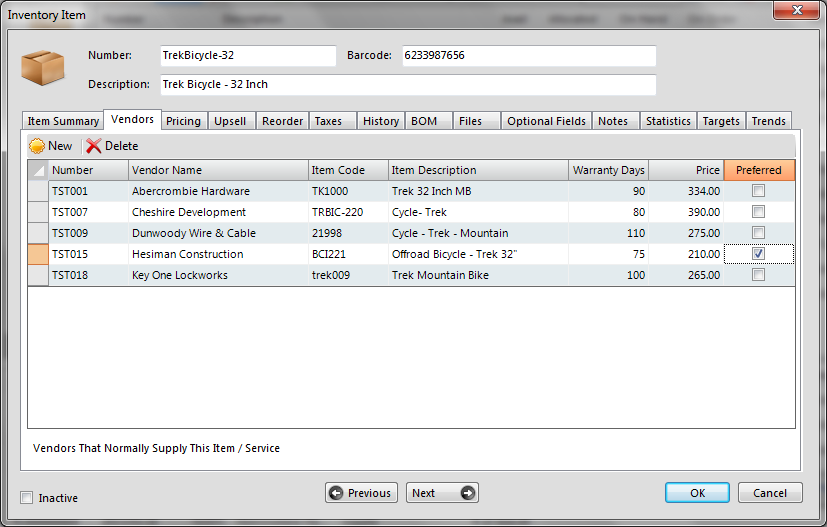This screenshot has height=527, width=827.
Task: Click the red X Delete icon
Action: tap(94, 146)
